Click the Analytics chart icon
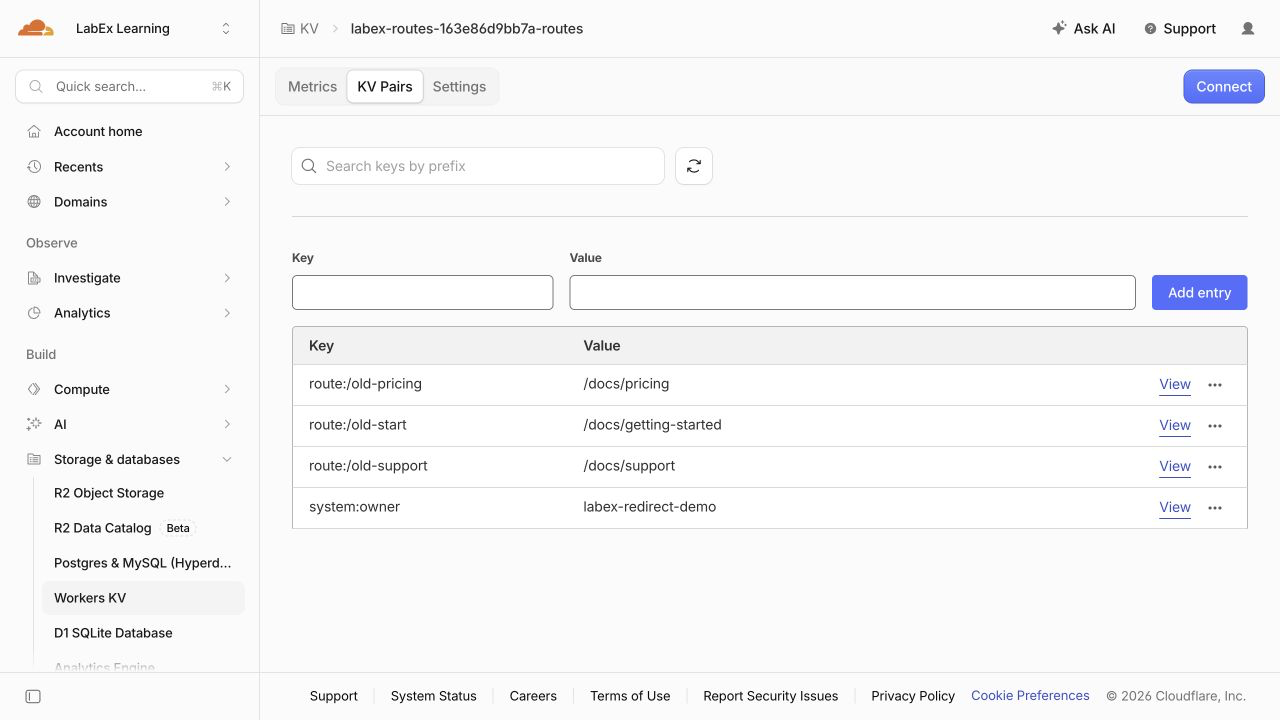Screen dimensions: 1280x720 [34, 313]
